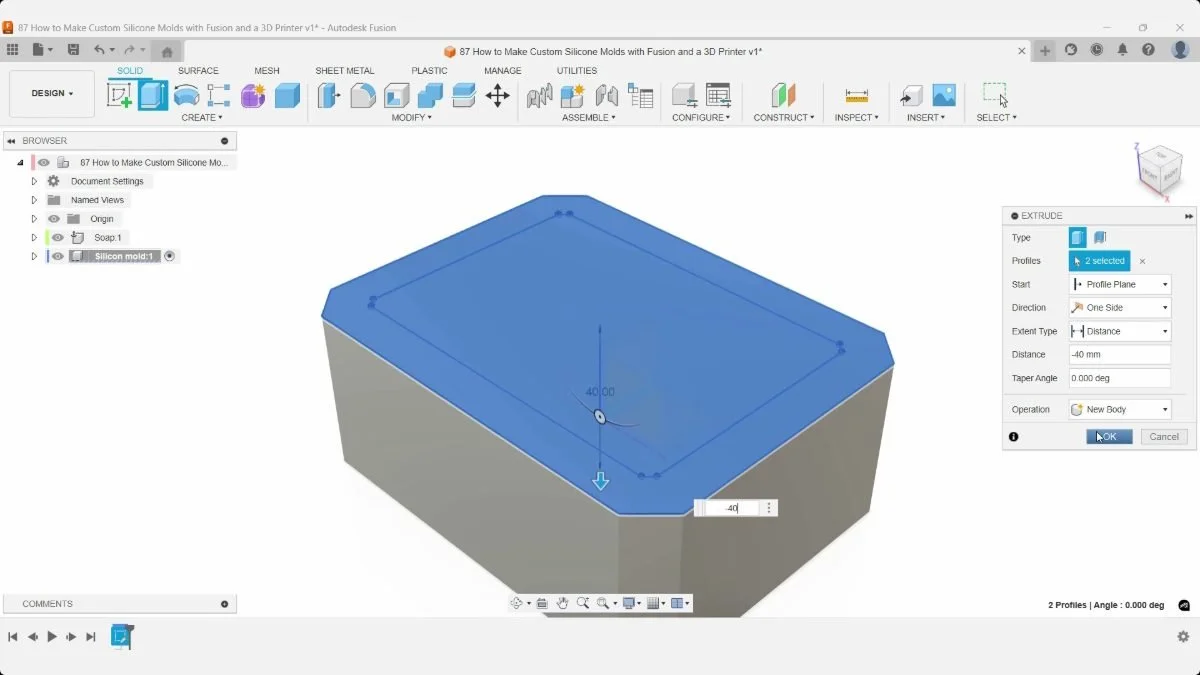Click the ViewCube navigation cube
The image size is (1200, 675).
(1161, 171)
